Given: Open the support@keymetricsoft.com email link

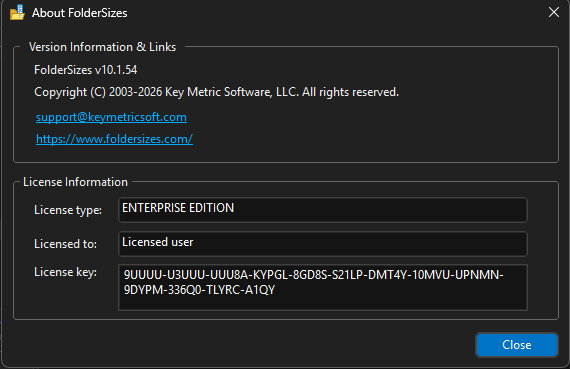Looking at the screenshot, I should [111, 117].
